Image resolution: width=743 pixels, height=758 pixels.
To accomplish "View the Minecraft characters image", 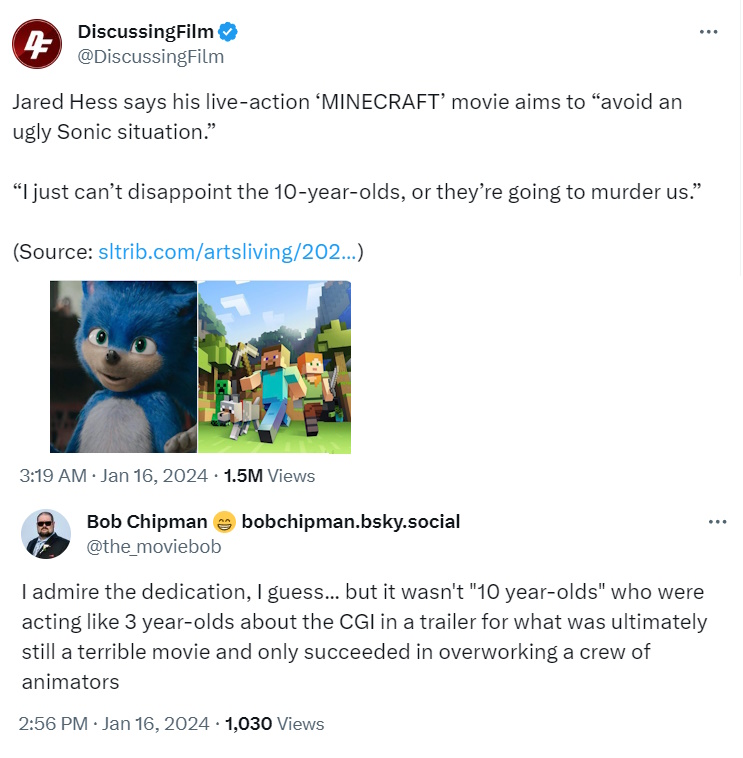I will coord(274,366).
